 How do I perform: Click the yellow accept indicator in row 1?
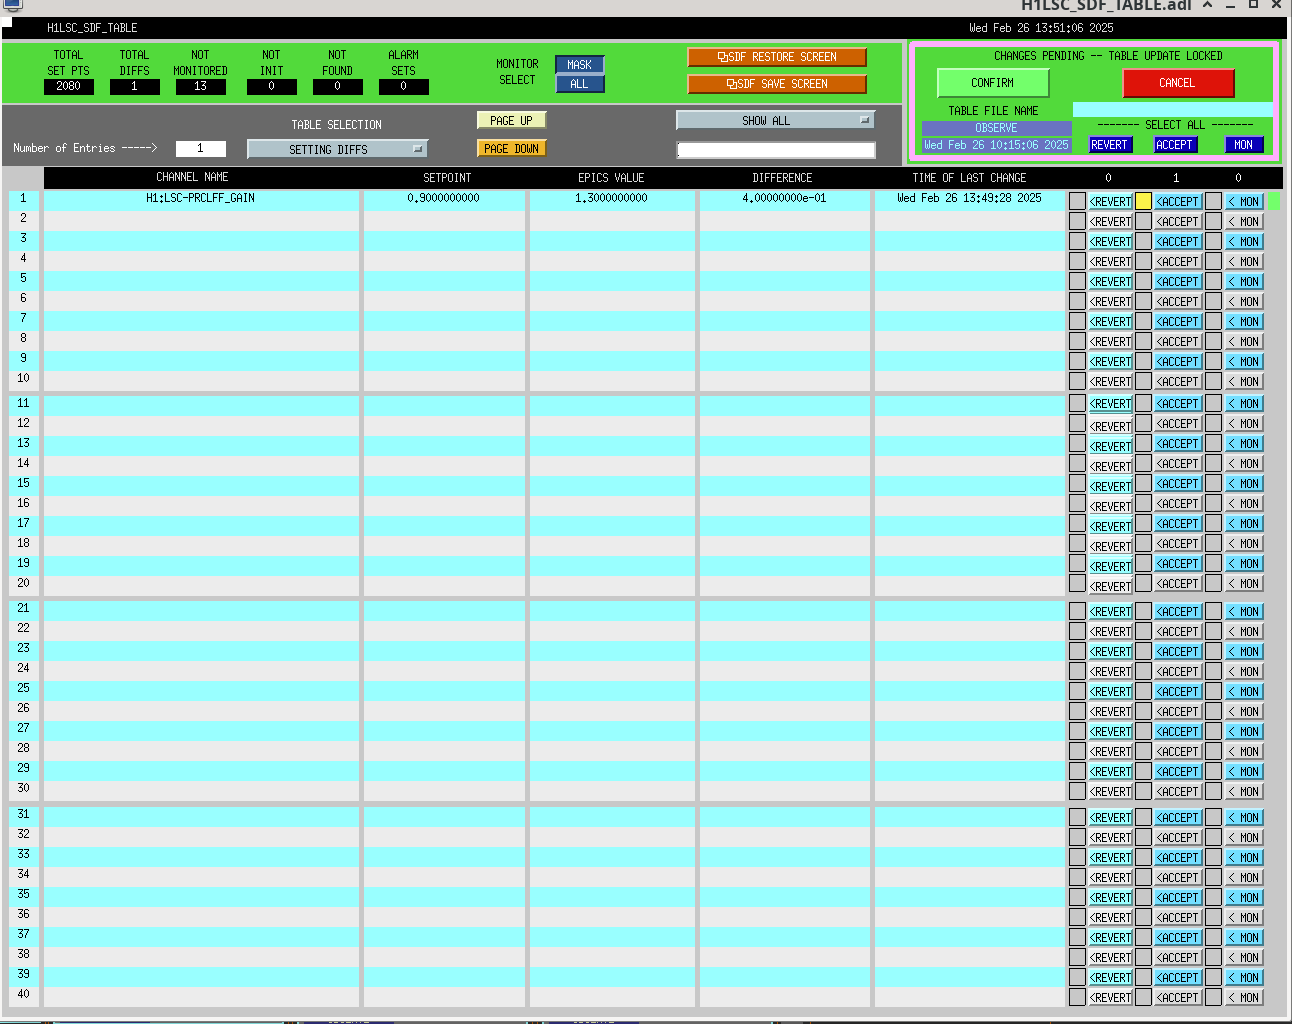(x=1144, y=201)
